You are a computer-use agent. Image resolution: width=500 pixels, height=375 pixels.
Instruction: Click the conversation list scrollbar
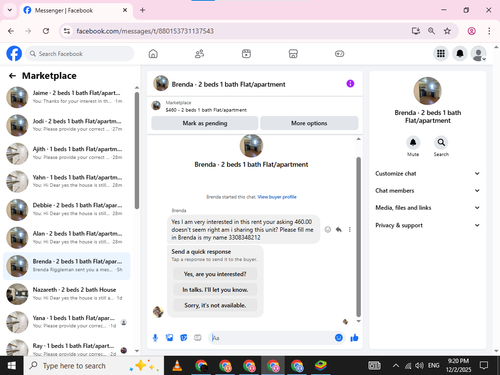137,151
